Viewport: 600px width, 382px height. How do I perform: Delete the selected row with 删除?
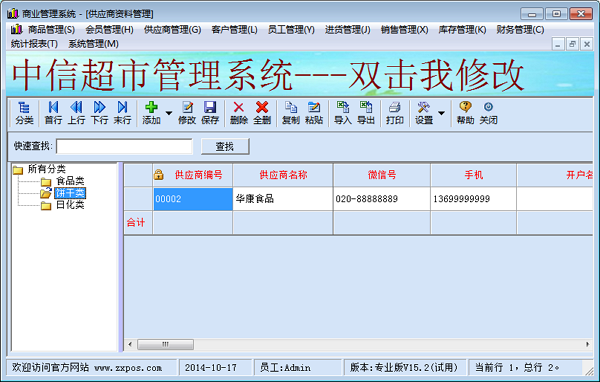coord(239,113)
